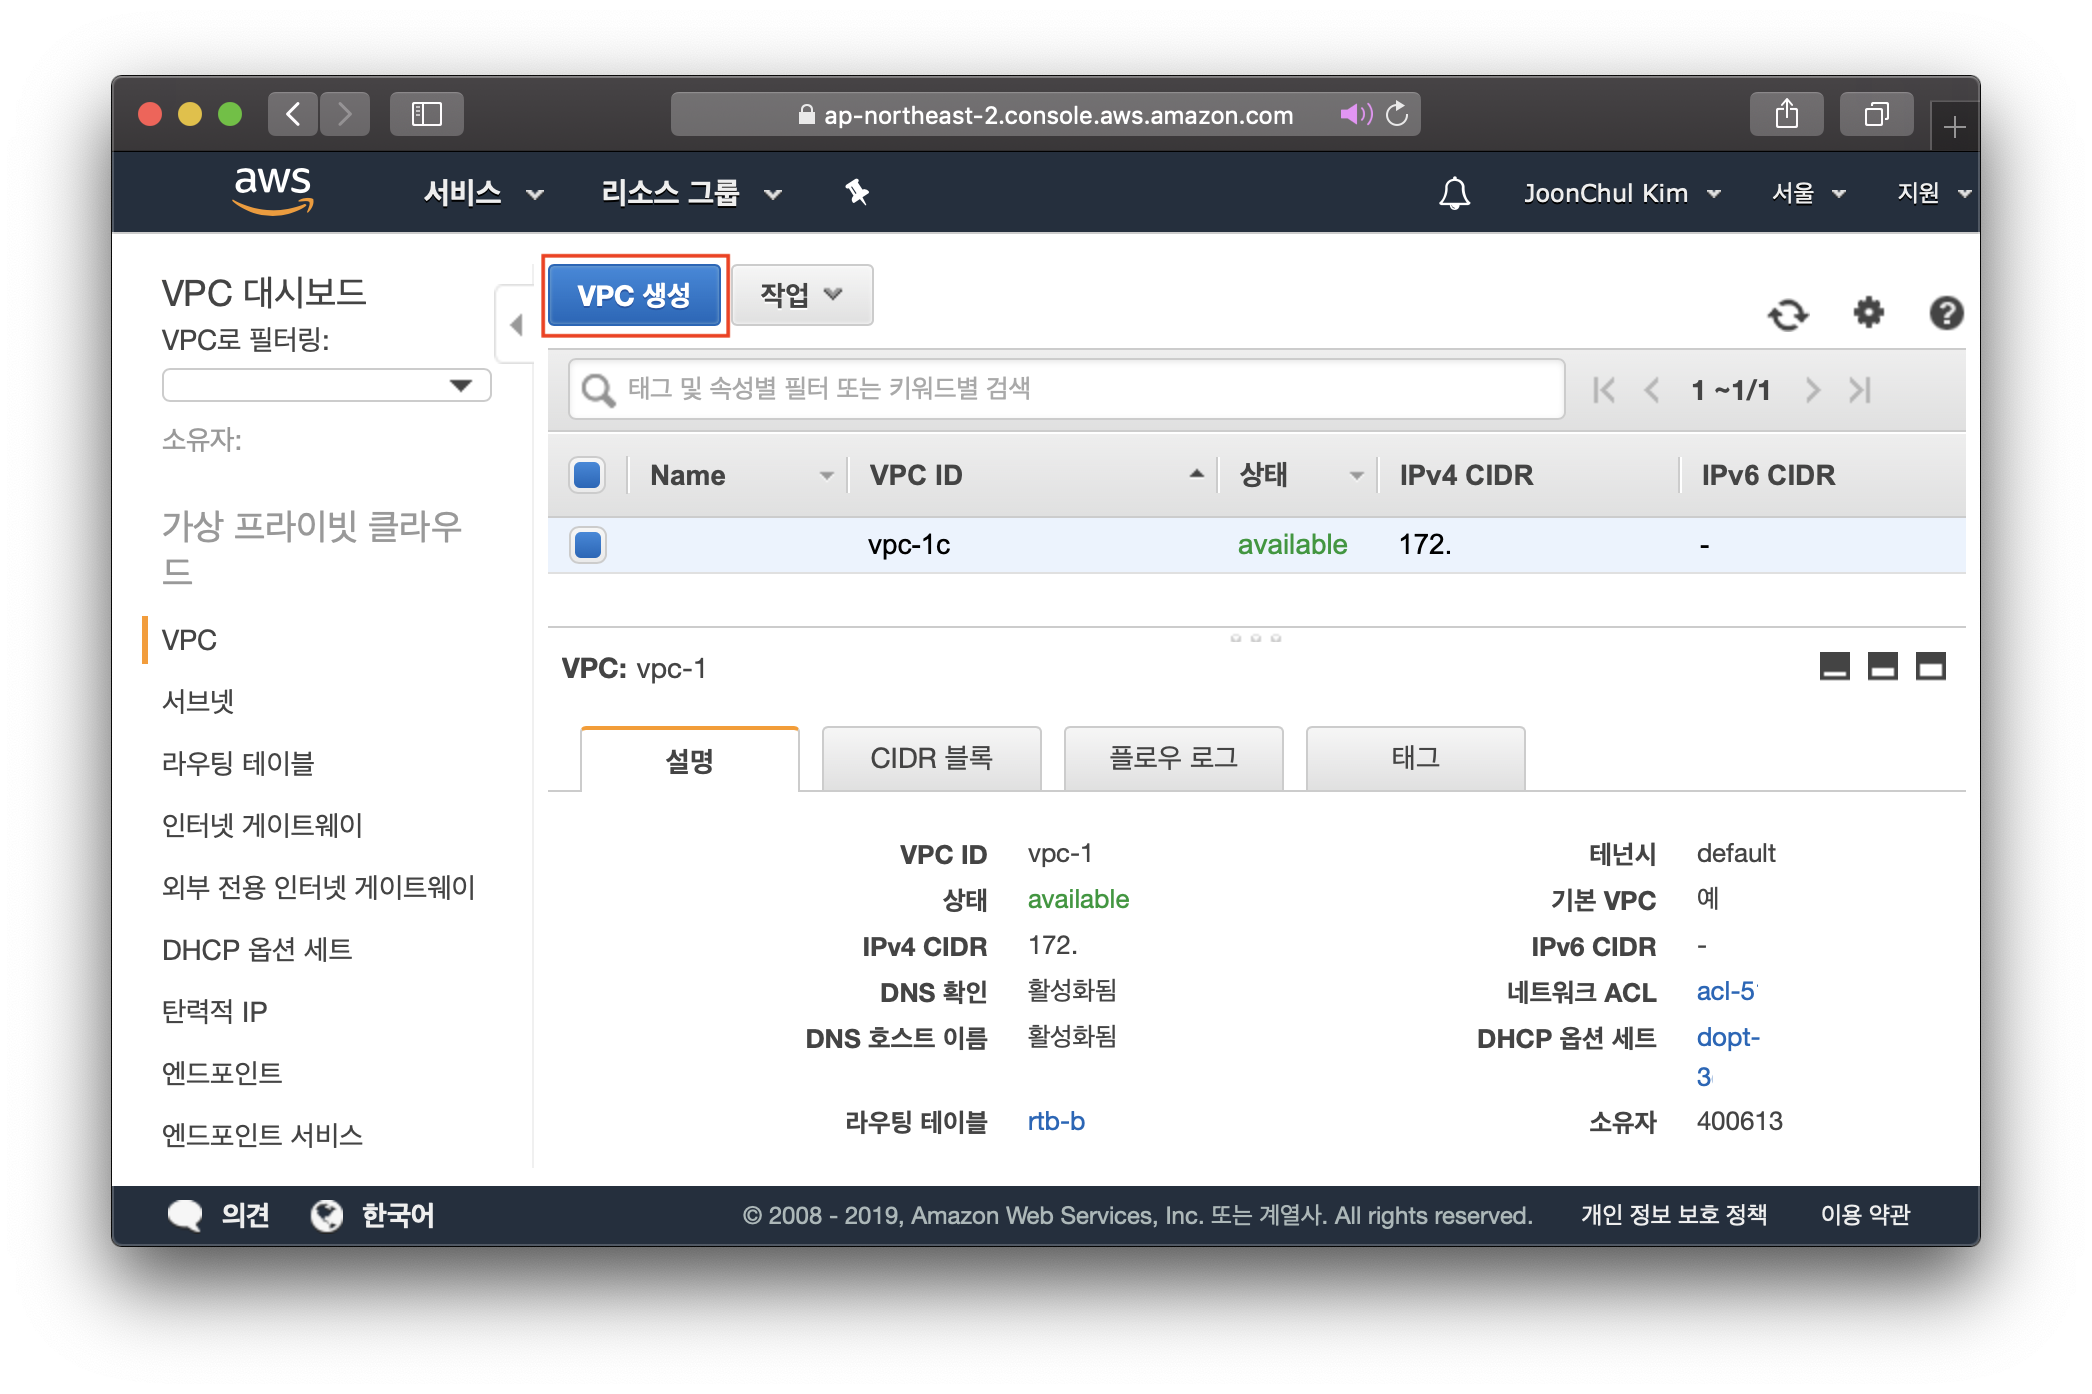Click the AWS logo
Image resolution: width=2092 pixels, height=1394 pixels.
point(273,190)
